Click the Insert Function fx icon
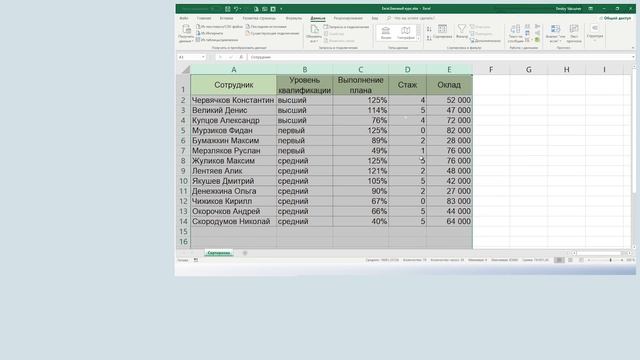Image resolution: width=640 pixels, height=360 pixels. (x=241, y=57)
